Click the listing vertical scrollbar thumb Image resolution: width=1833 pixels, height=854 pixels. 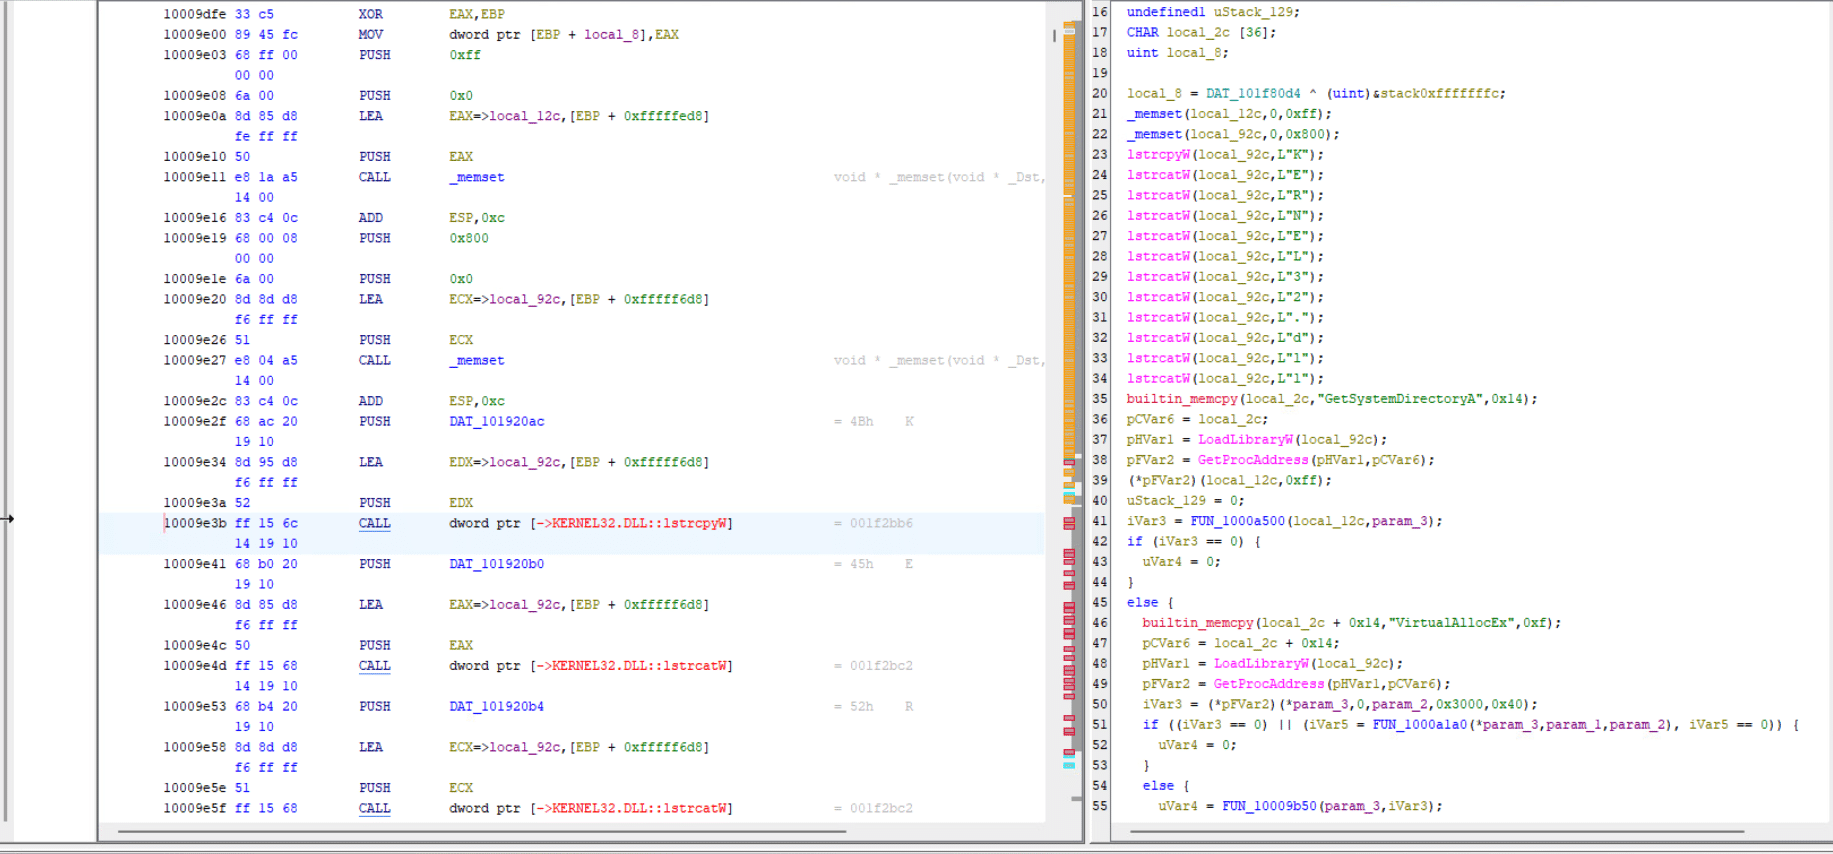point(1054,35)
